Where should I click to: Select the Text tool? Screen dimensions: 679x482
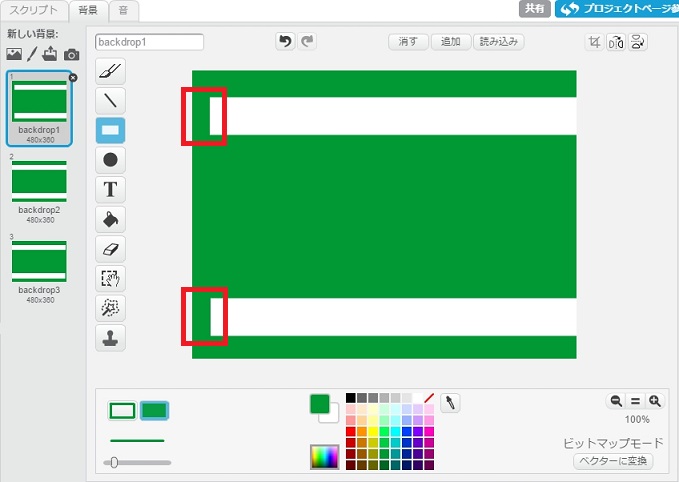click(x=110, y=189)
